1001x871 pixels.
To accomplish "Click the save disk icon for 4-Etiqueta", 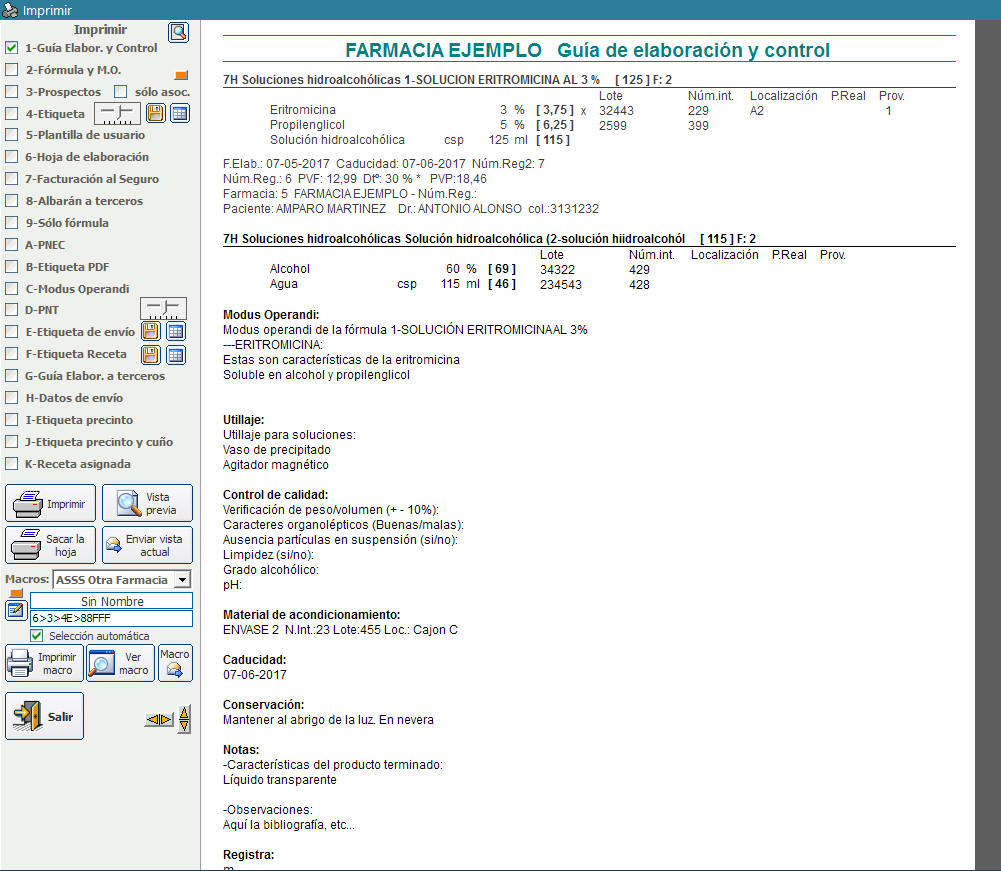I will coord(155,114).
